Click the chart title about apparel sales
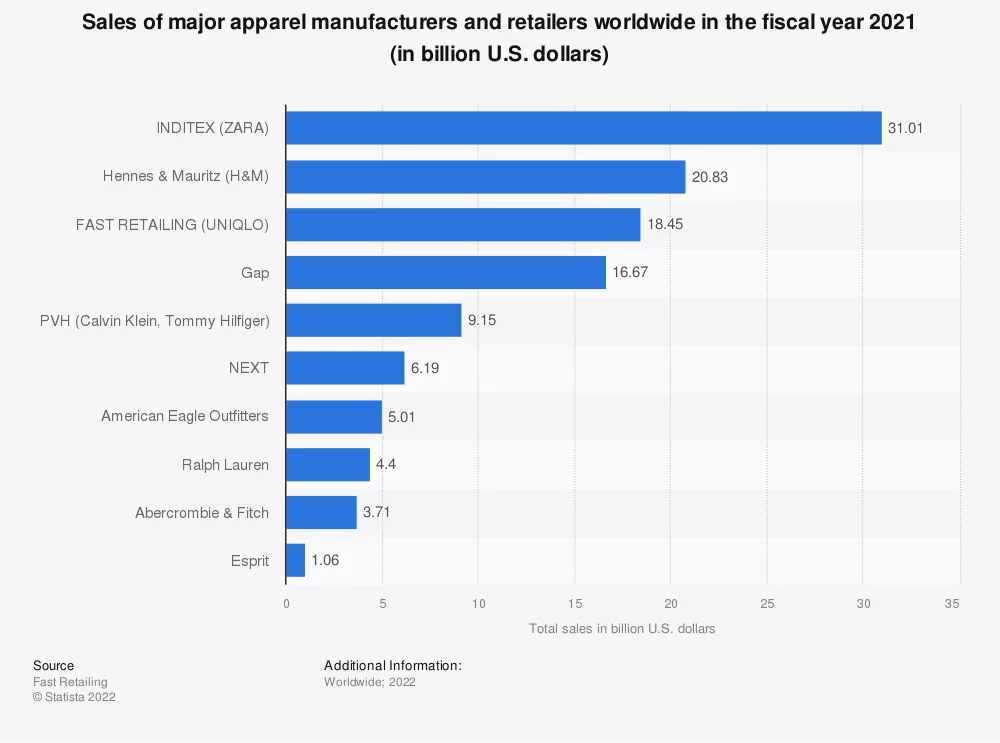This screenshot has width=1000, height=743. (499, 22)
